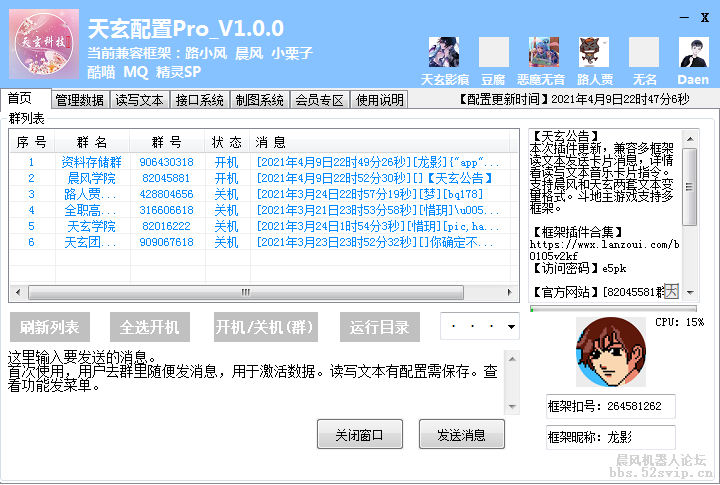Click the 群名 column header
The width and height of the screenshot is (720, 485).
click(x=92, y=142)
